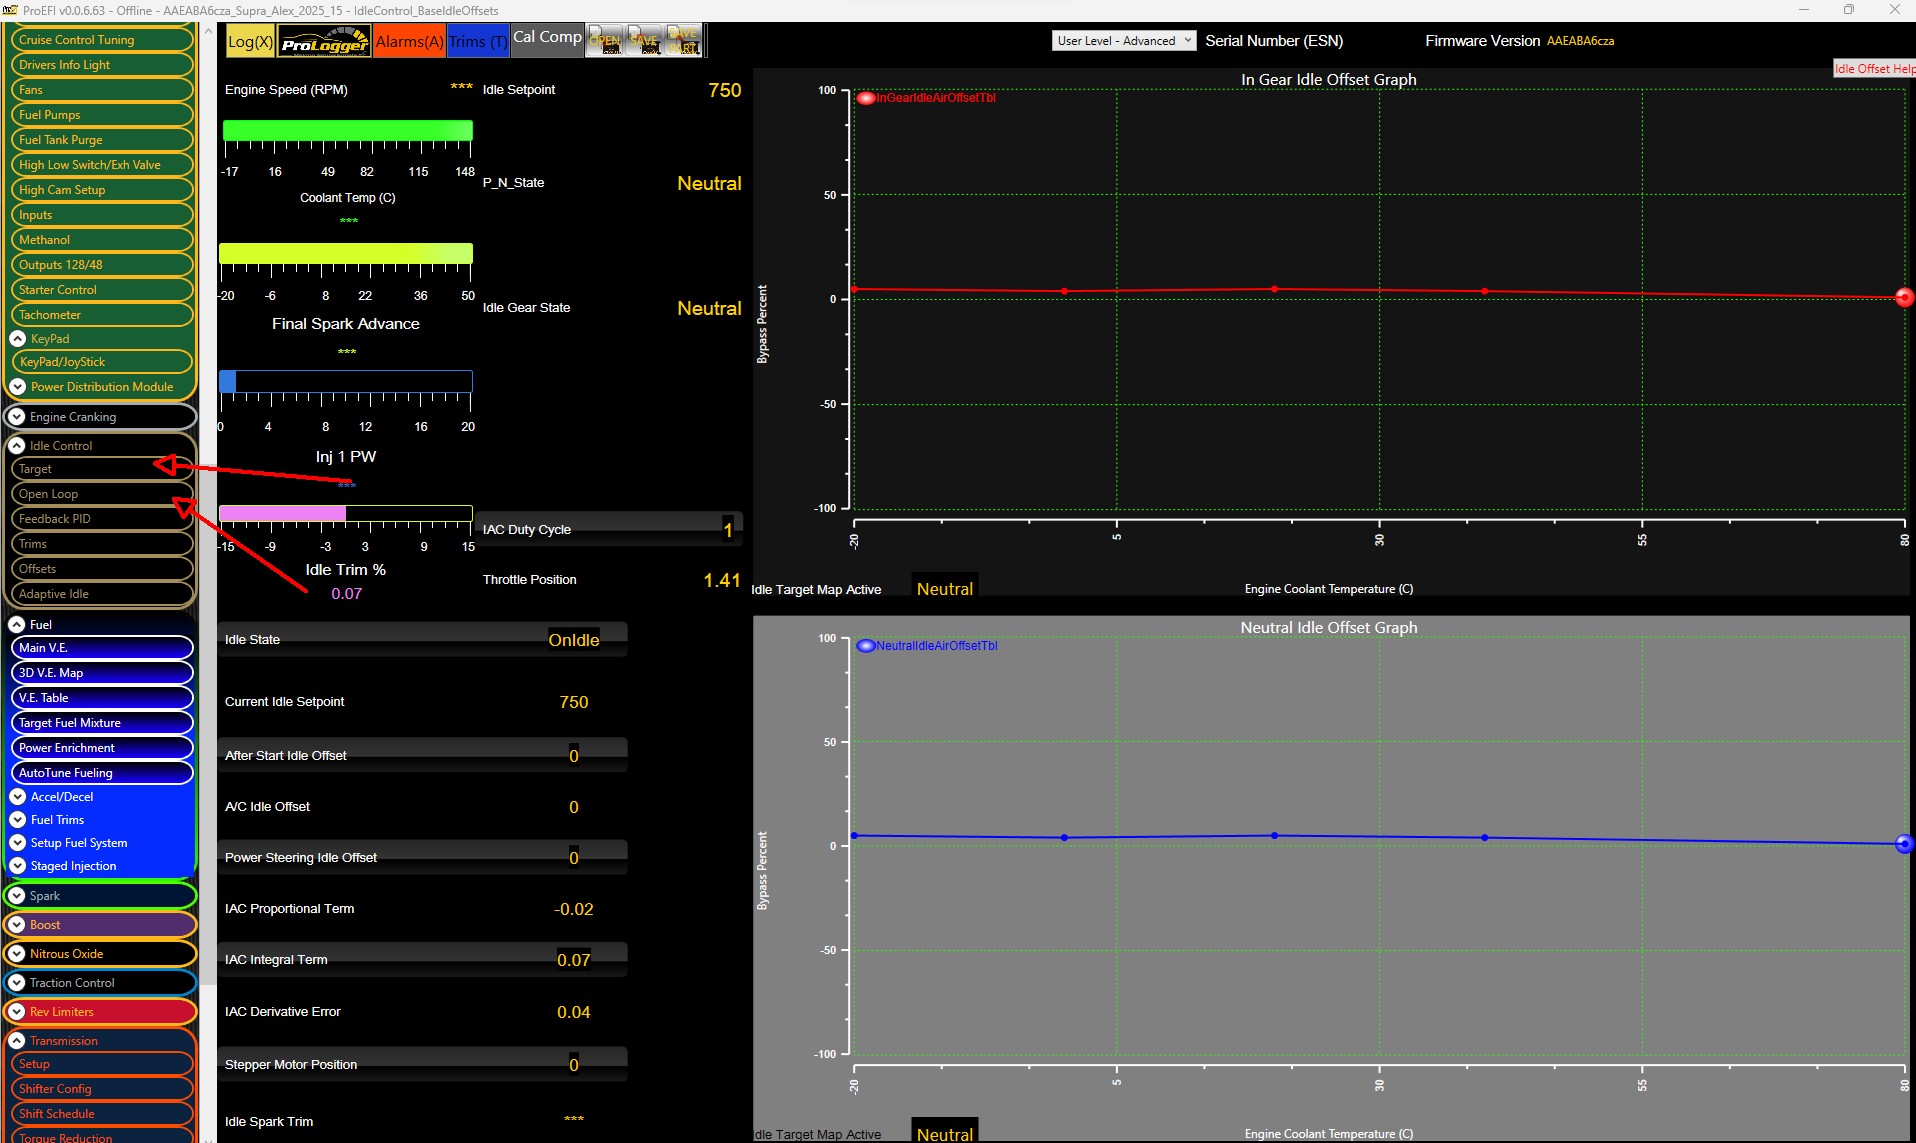Collapse the KeyPad section chevron
The height and width of the screenshot is (1143, 1916).
click(x=17, y=339)
